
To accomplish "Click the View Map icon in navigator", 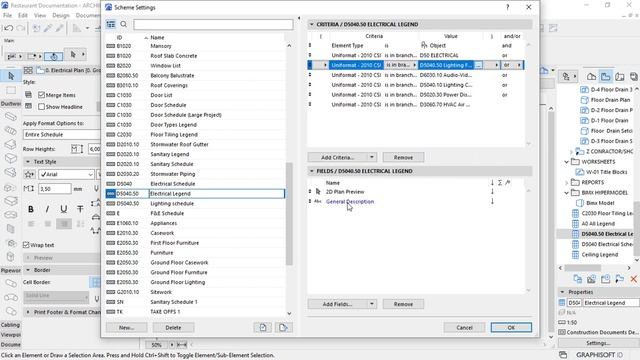I will (x=605, y=76).
